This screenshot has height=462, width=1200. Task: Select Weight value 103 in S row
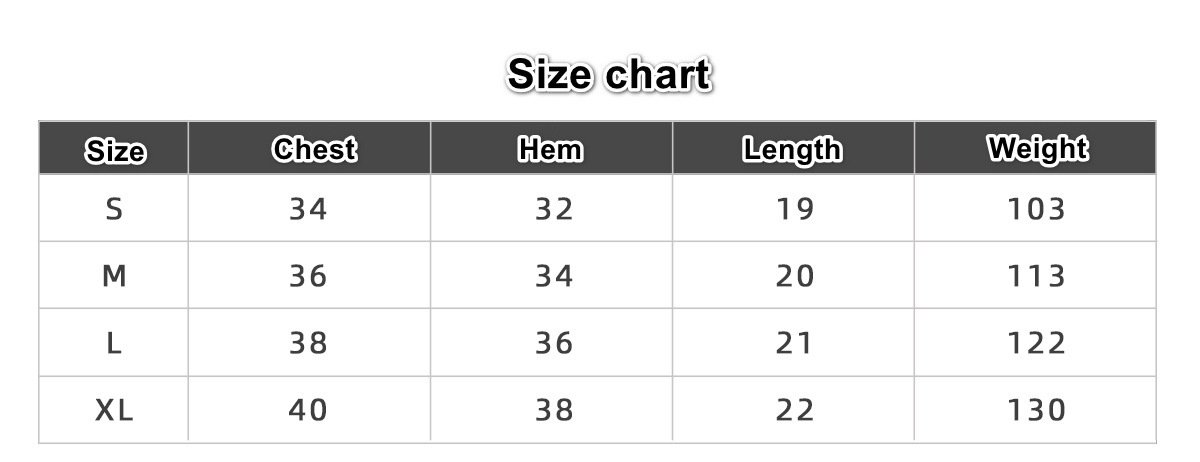[1037, 209]
